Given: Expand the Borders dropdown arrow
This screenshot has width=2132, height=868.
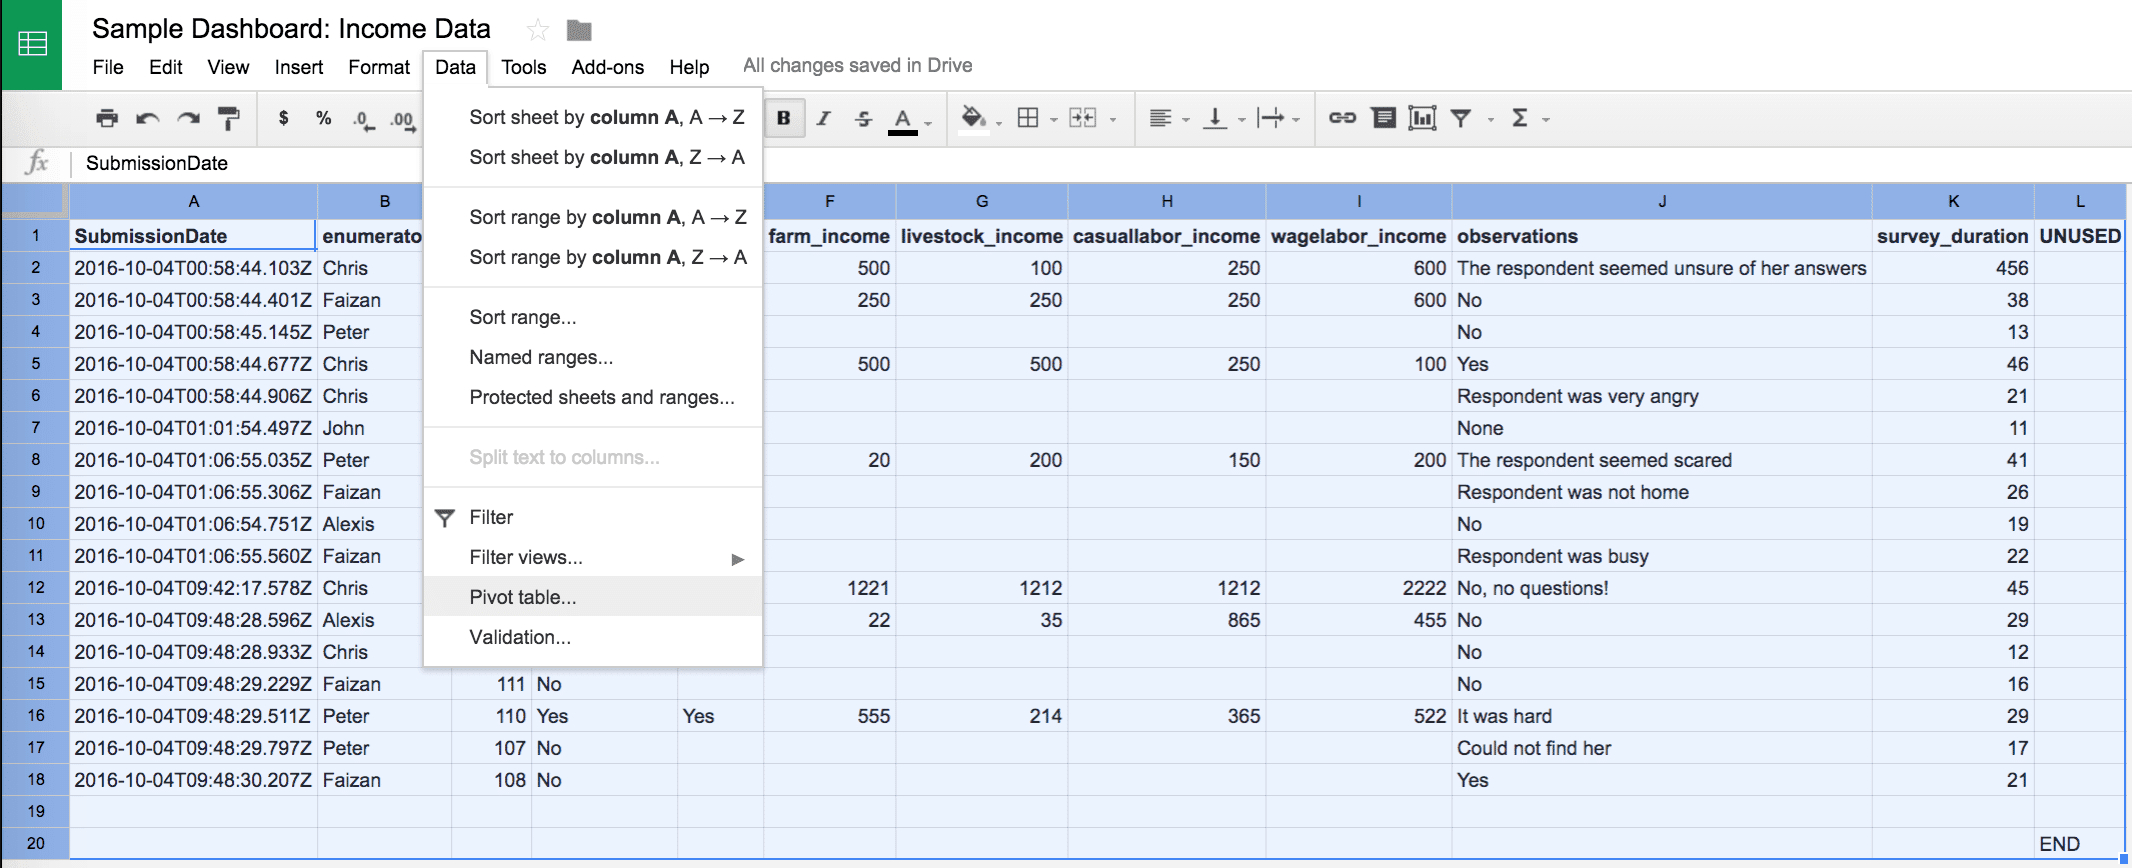Looking at the screenshot, I should [1054, 120].
